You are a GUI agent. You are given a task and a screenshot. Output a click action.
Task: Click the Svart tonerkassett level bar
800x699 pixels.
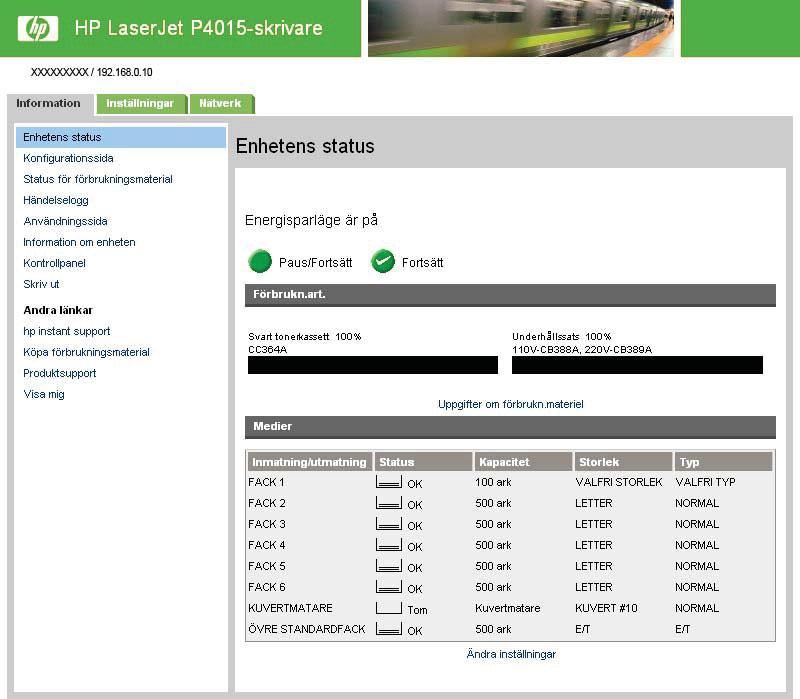pyautogui.click(x=373, y=365)
